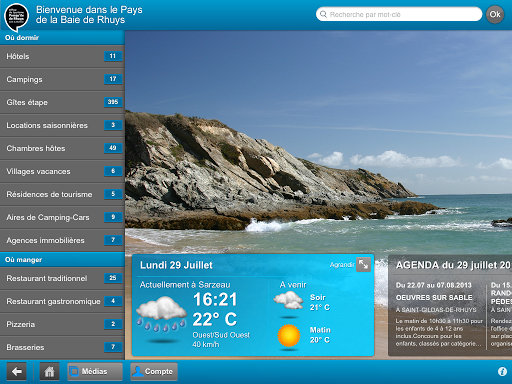
Task: Select the Pizzeria category
Action: coord(62,324)
